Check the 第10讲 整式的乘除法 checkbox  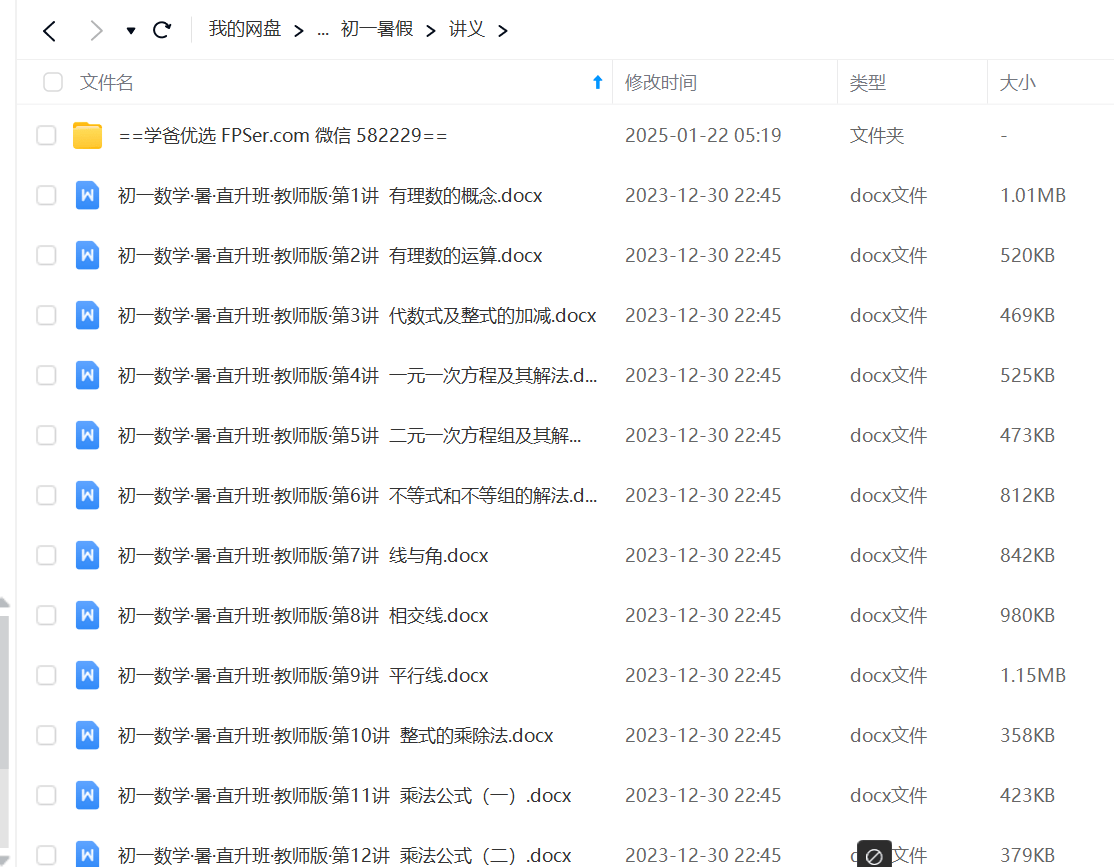click(x=46, y=736)
